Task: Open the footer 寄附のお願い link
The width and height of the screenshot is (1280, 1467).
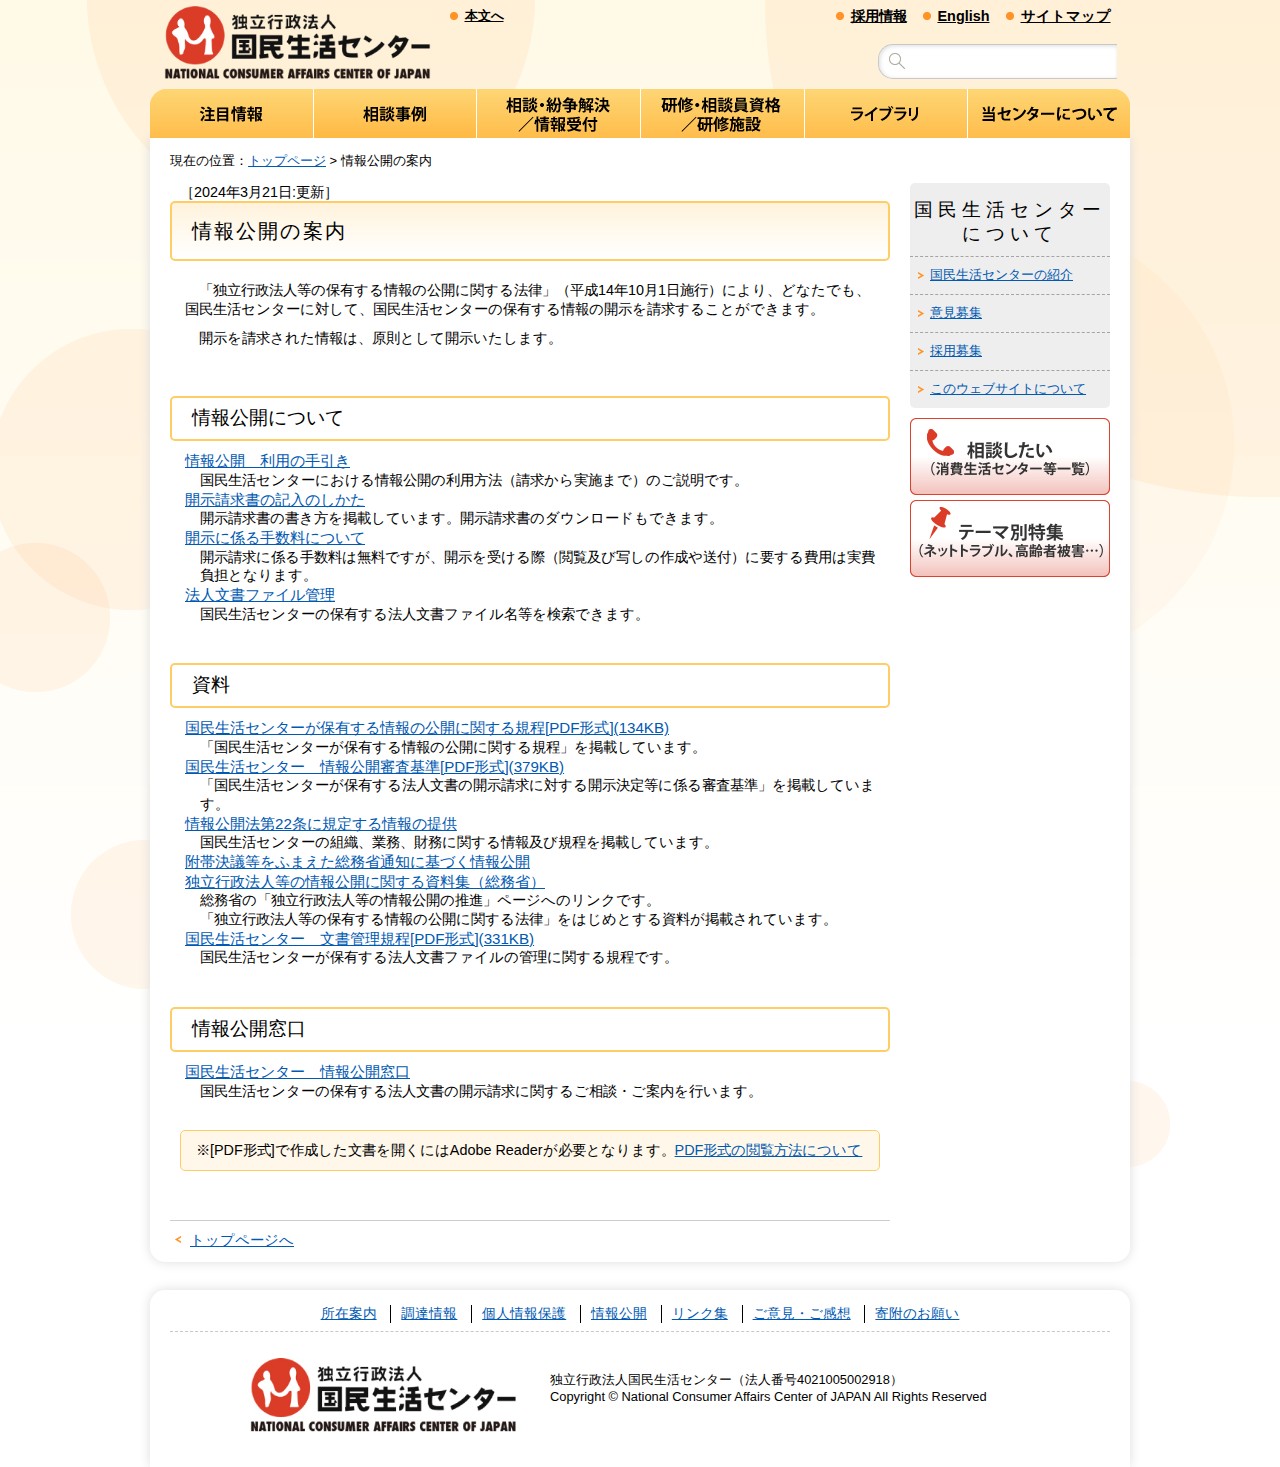Action: point(917,1313)
